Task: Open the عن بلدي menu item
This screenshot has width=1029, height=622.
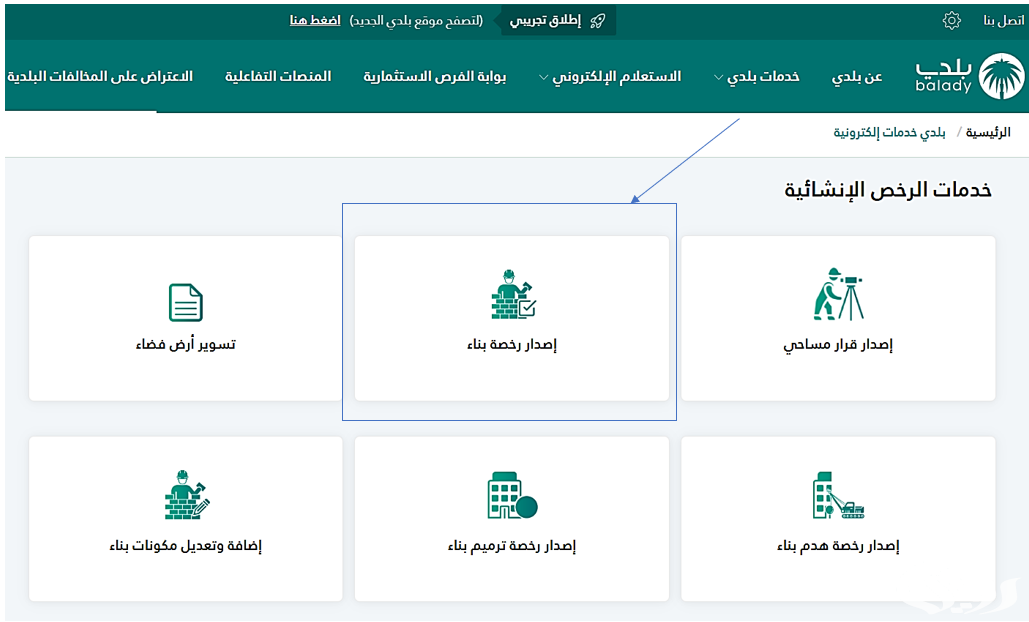Action: 857,77
